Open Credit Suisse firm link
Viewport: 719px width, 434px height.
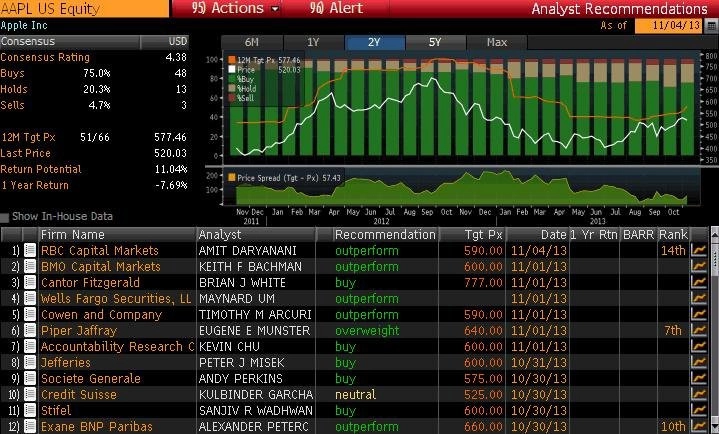pyautogui.click(x=79, y=395)
